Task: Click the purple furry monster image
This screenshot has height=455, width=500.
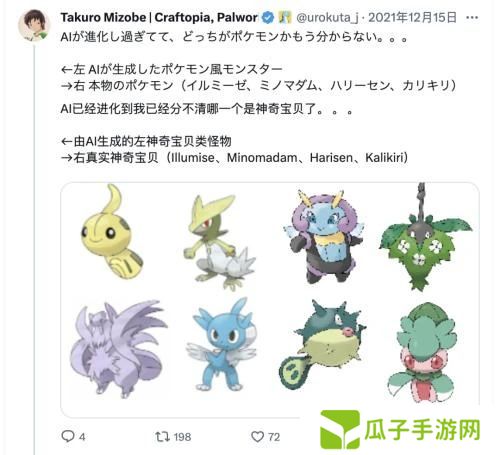Action: point(117,349)
